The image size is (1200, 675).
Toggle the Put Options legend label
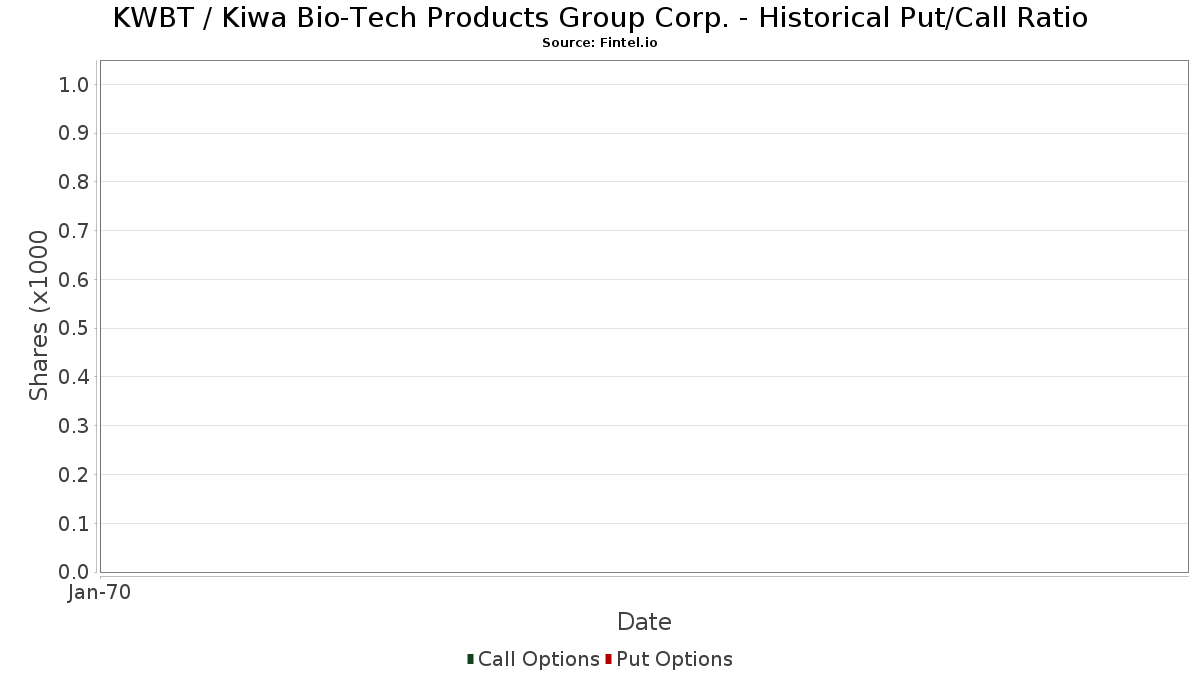[x=674, y=659]
